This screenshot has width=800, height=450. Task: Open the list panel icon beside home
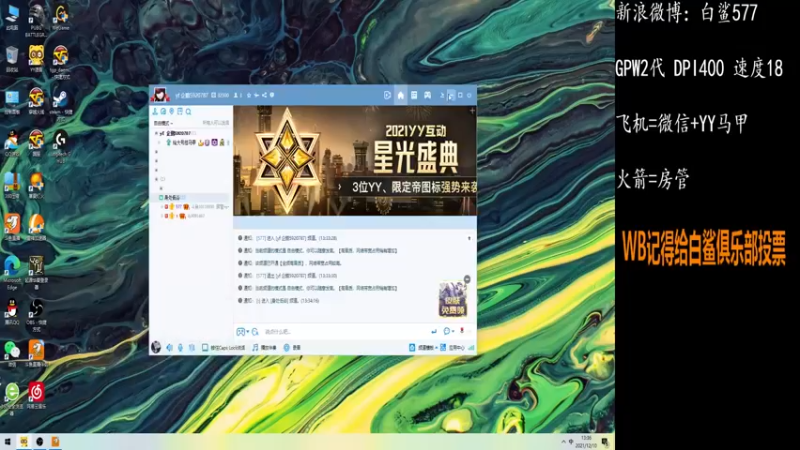[414, 95]
